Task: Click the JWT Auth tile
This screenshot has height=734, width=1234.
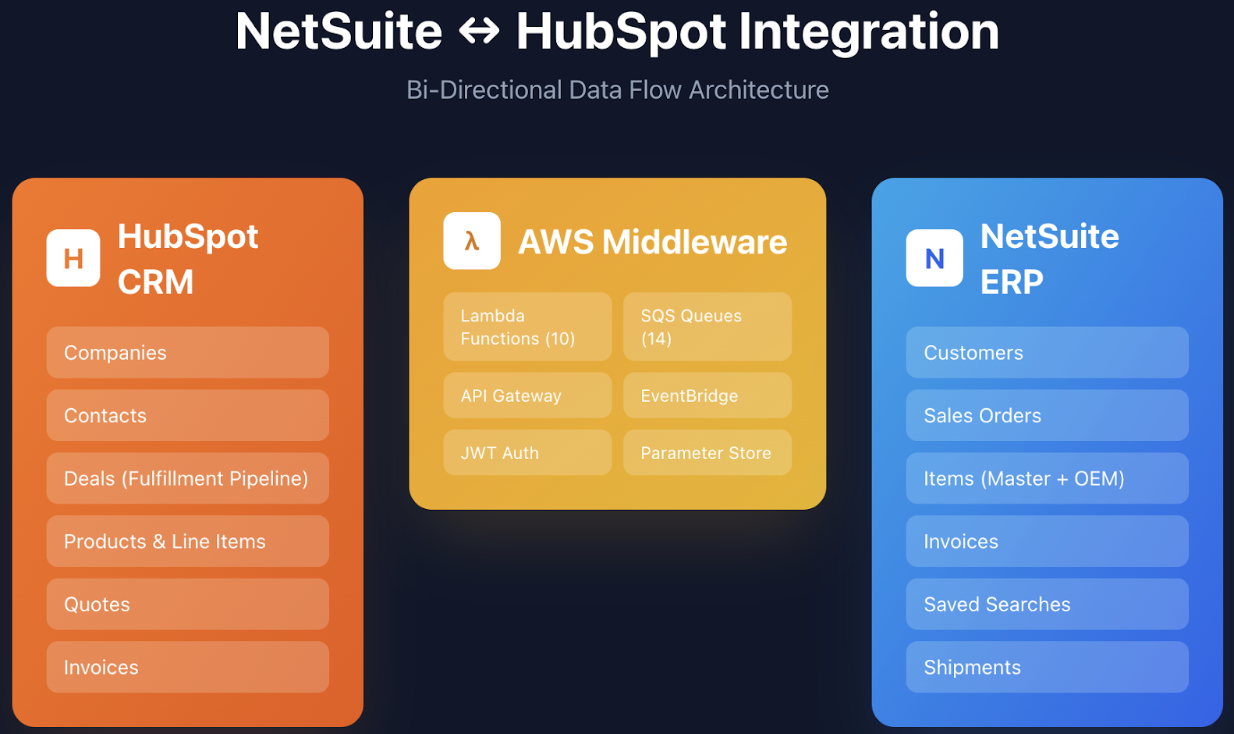Action: [527, 453]
